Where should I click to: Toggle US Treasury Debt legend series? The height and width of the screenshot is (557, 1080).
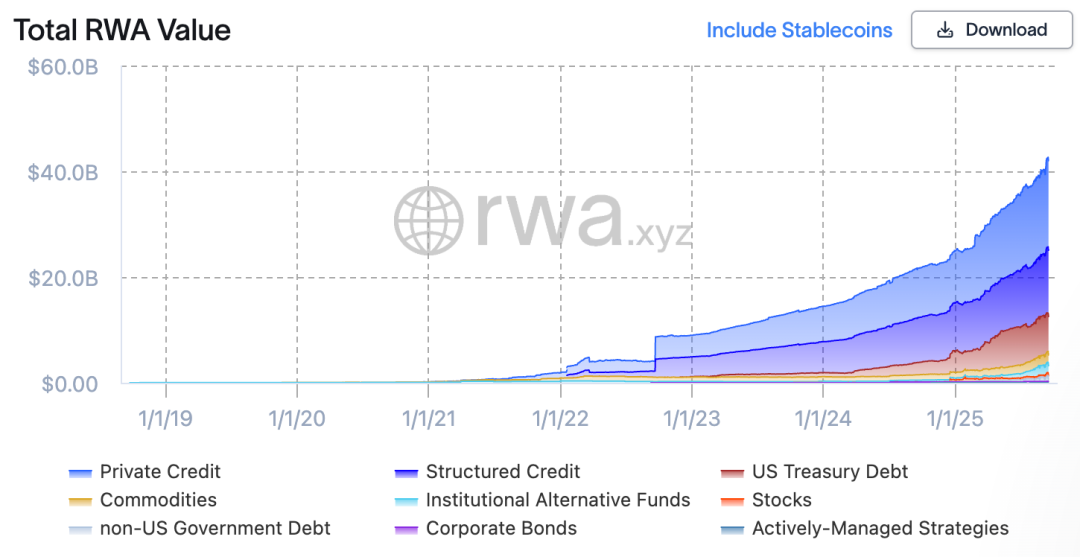coord(830,471)
